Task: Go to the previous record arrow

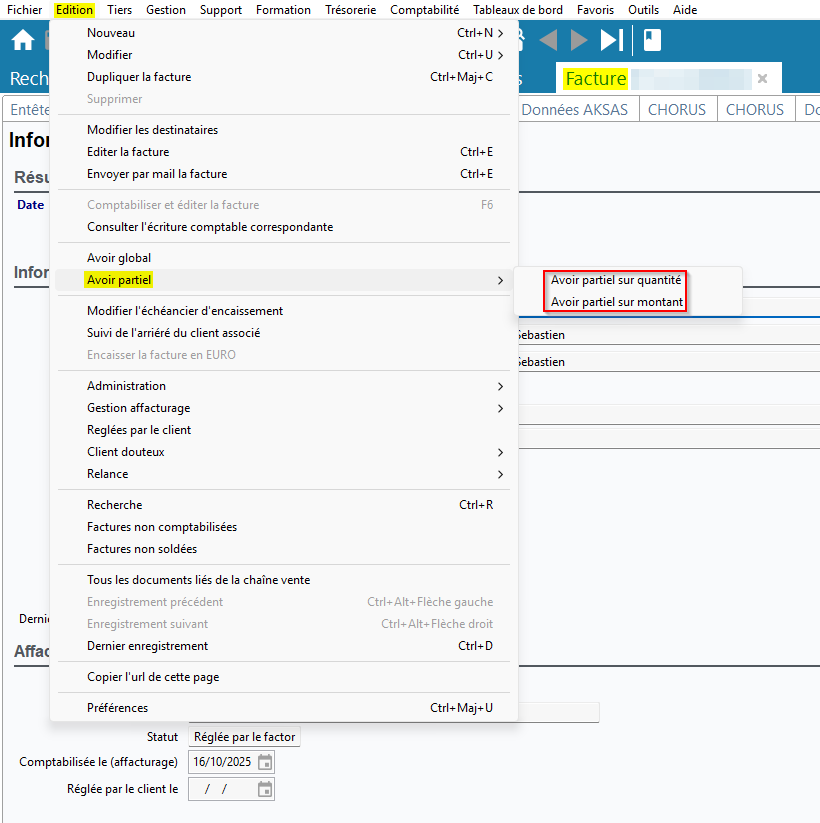Action: 547,41
